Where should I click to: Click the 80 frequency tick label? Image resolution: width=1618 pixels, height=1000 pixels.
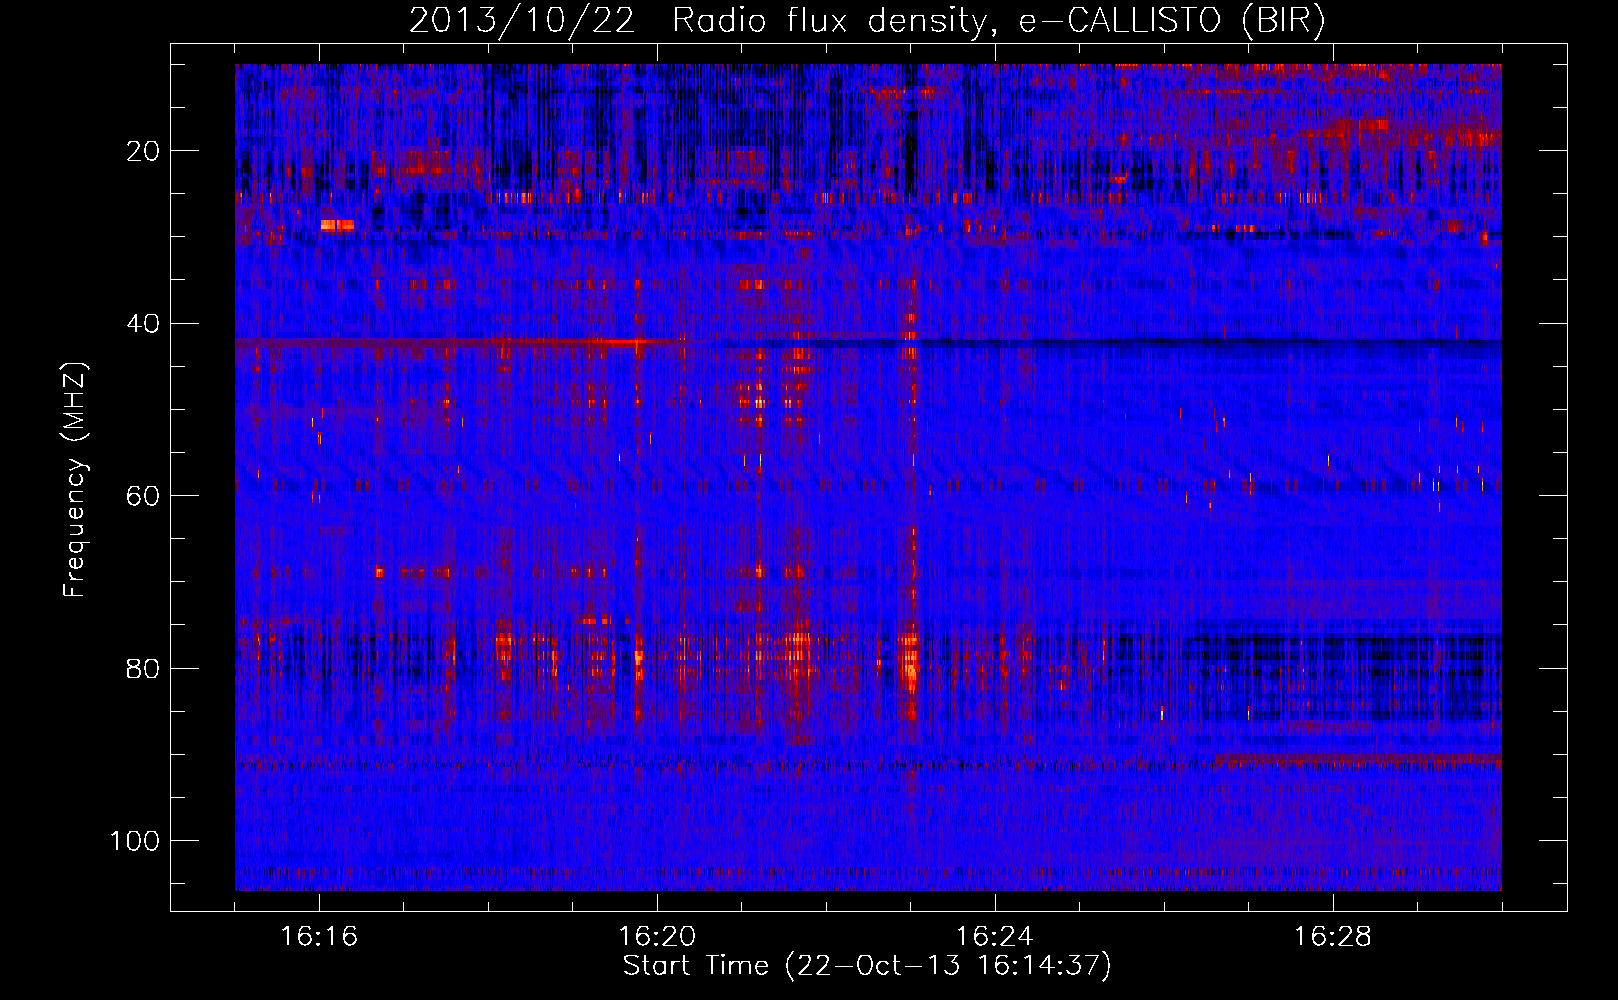[x=144, y=668]
